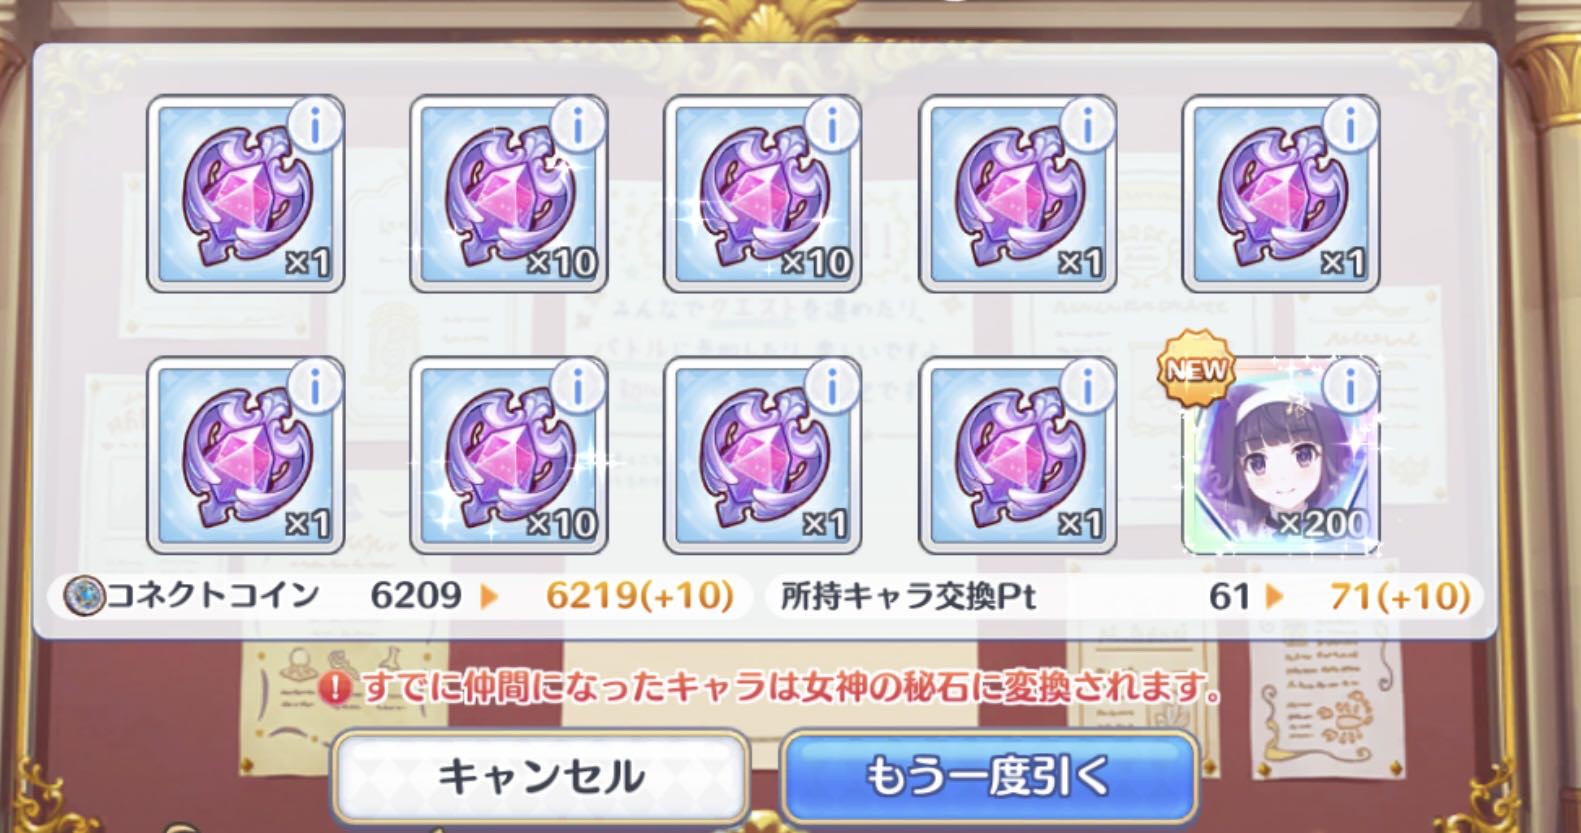
Task: Click the NEW badge on character card
Action: click(x=1196, y=370)
